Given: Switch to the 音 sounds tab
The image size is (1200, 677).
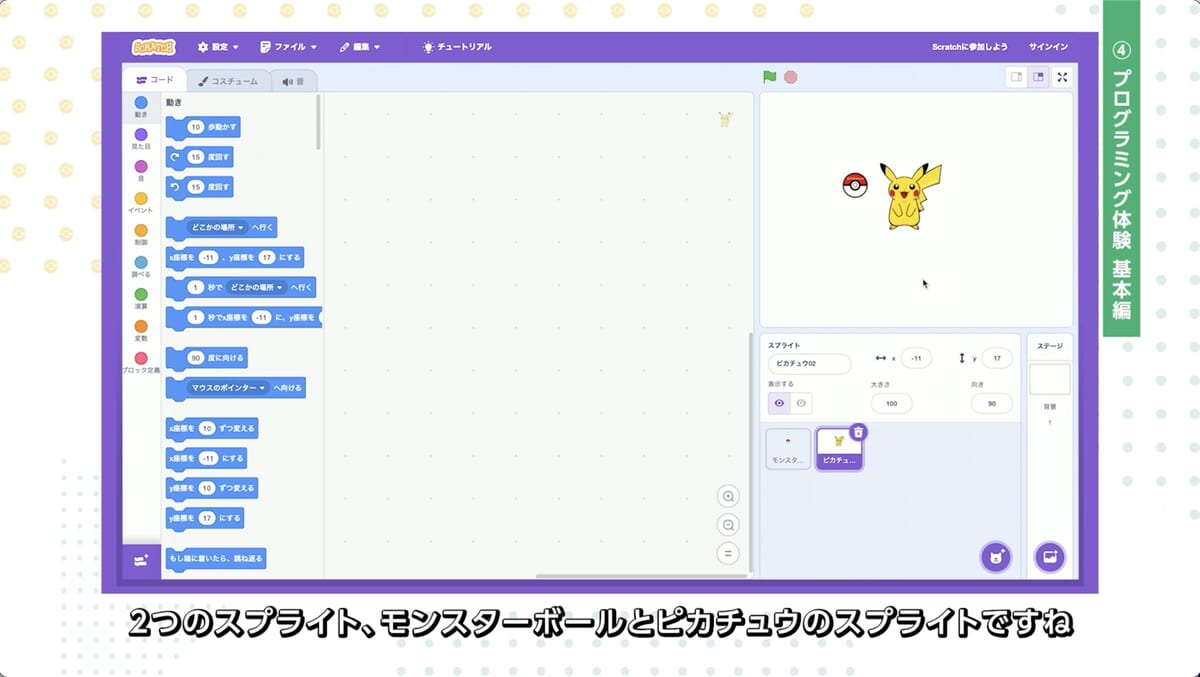Looking at the screenshot, I should point(293,81).
